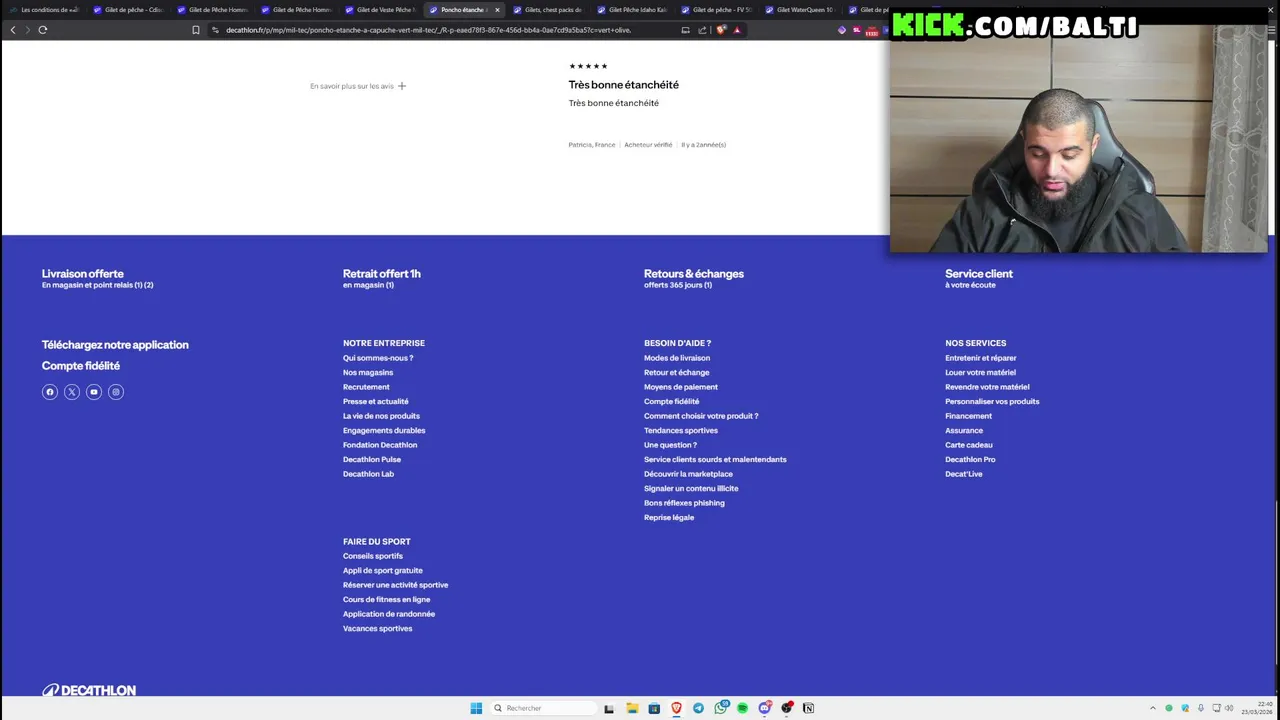This screenshot has height=720, width=1280.
Task: Click 'Livraison offerte' heading
Action: tap(83, 274)
